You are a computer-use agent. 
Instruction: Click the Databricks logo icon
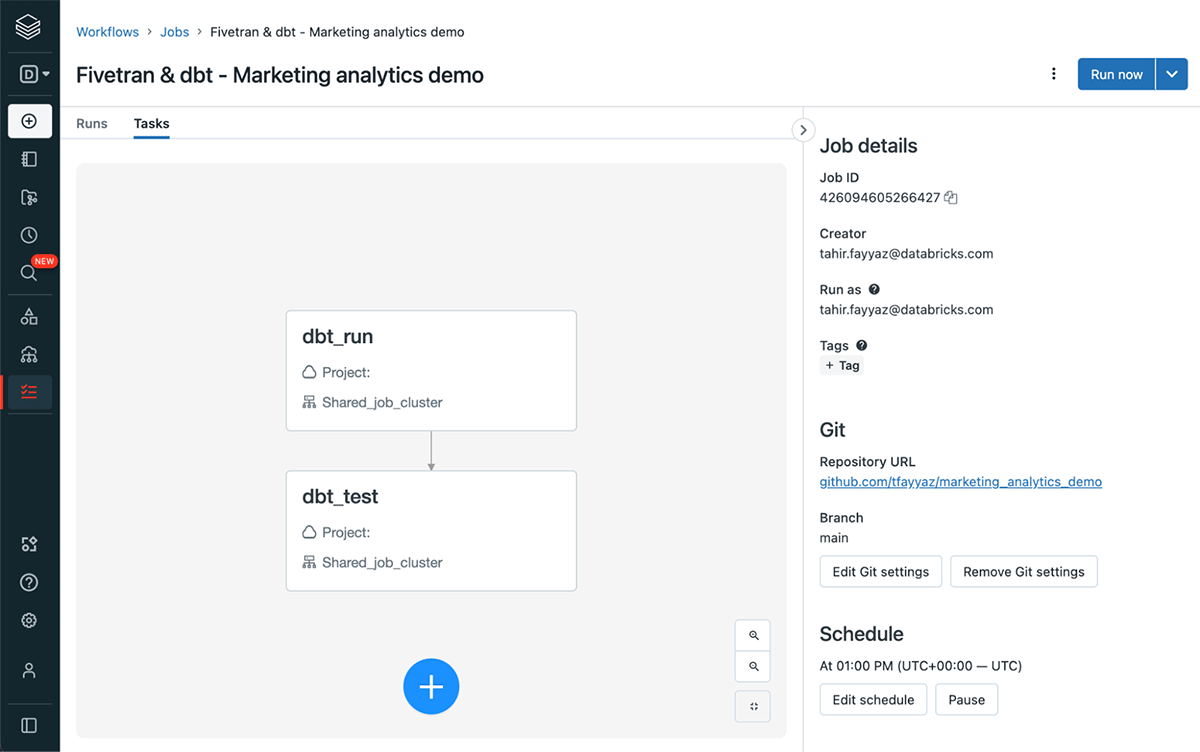point(29,27)
